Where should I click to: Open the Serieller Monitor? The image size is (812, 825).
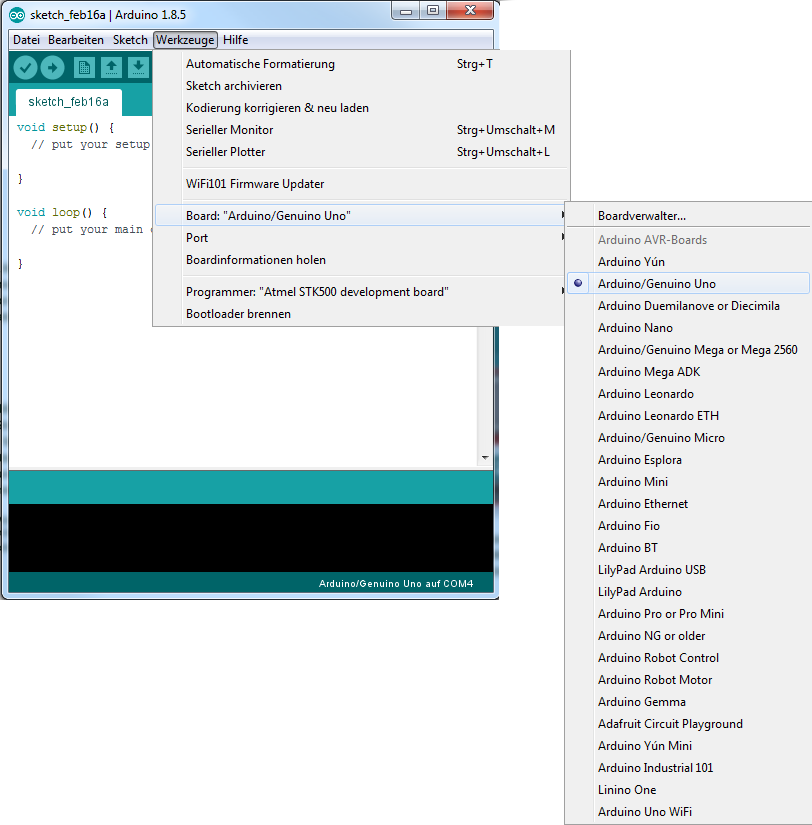point(229,130)
